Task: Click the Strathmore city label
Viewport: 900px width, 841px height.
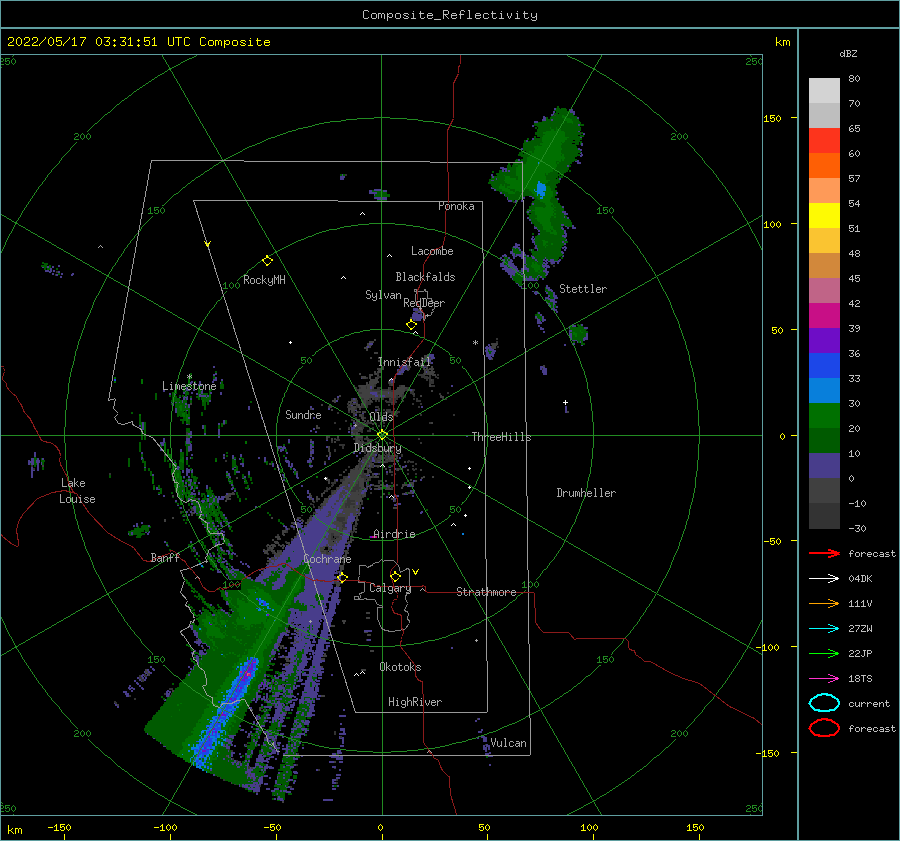Action: (486, 592)
